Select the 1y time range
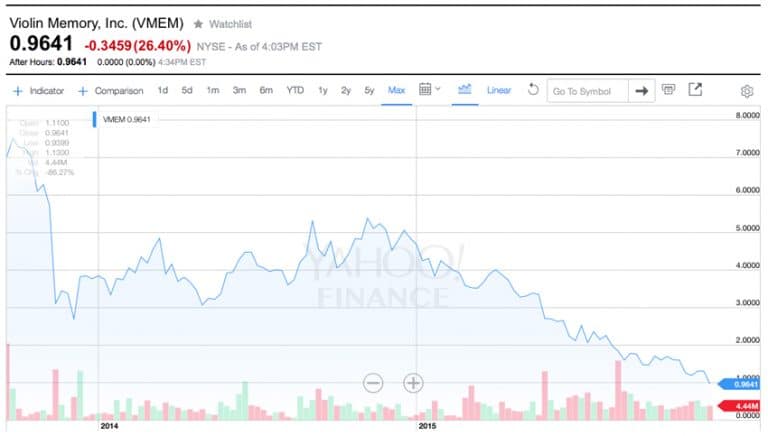This screenshot has width=768, height=436. tap(322, 90)
